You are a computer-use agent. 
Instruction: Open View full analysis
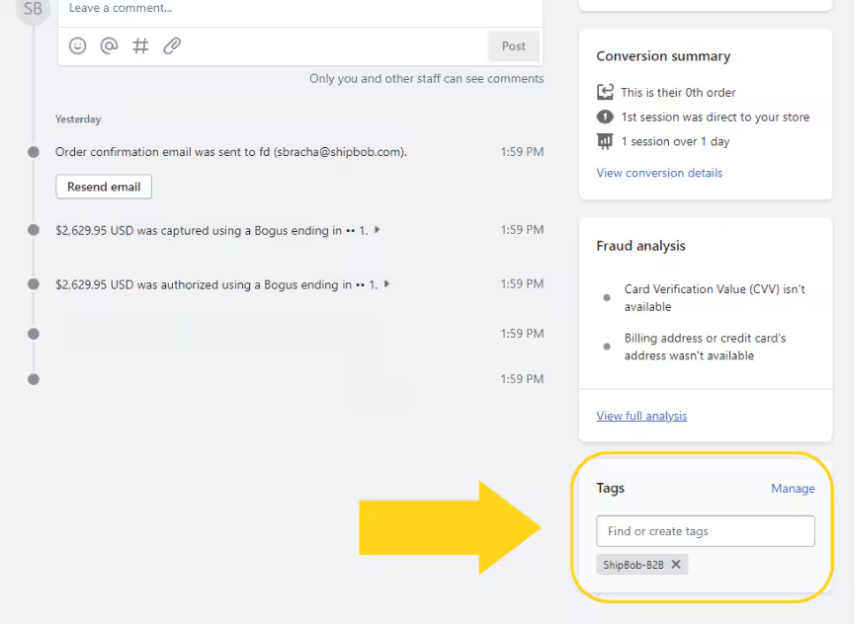click(x=641, y=415)
